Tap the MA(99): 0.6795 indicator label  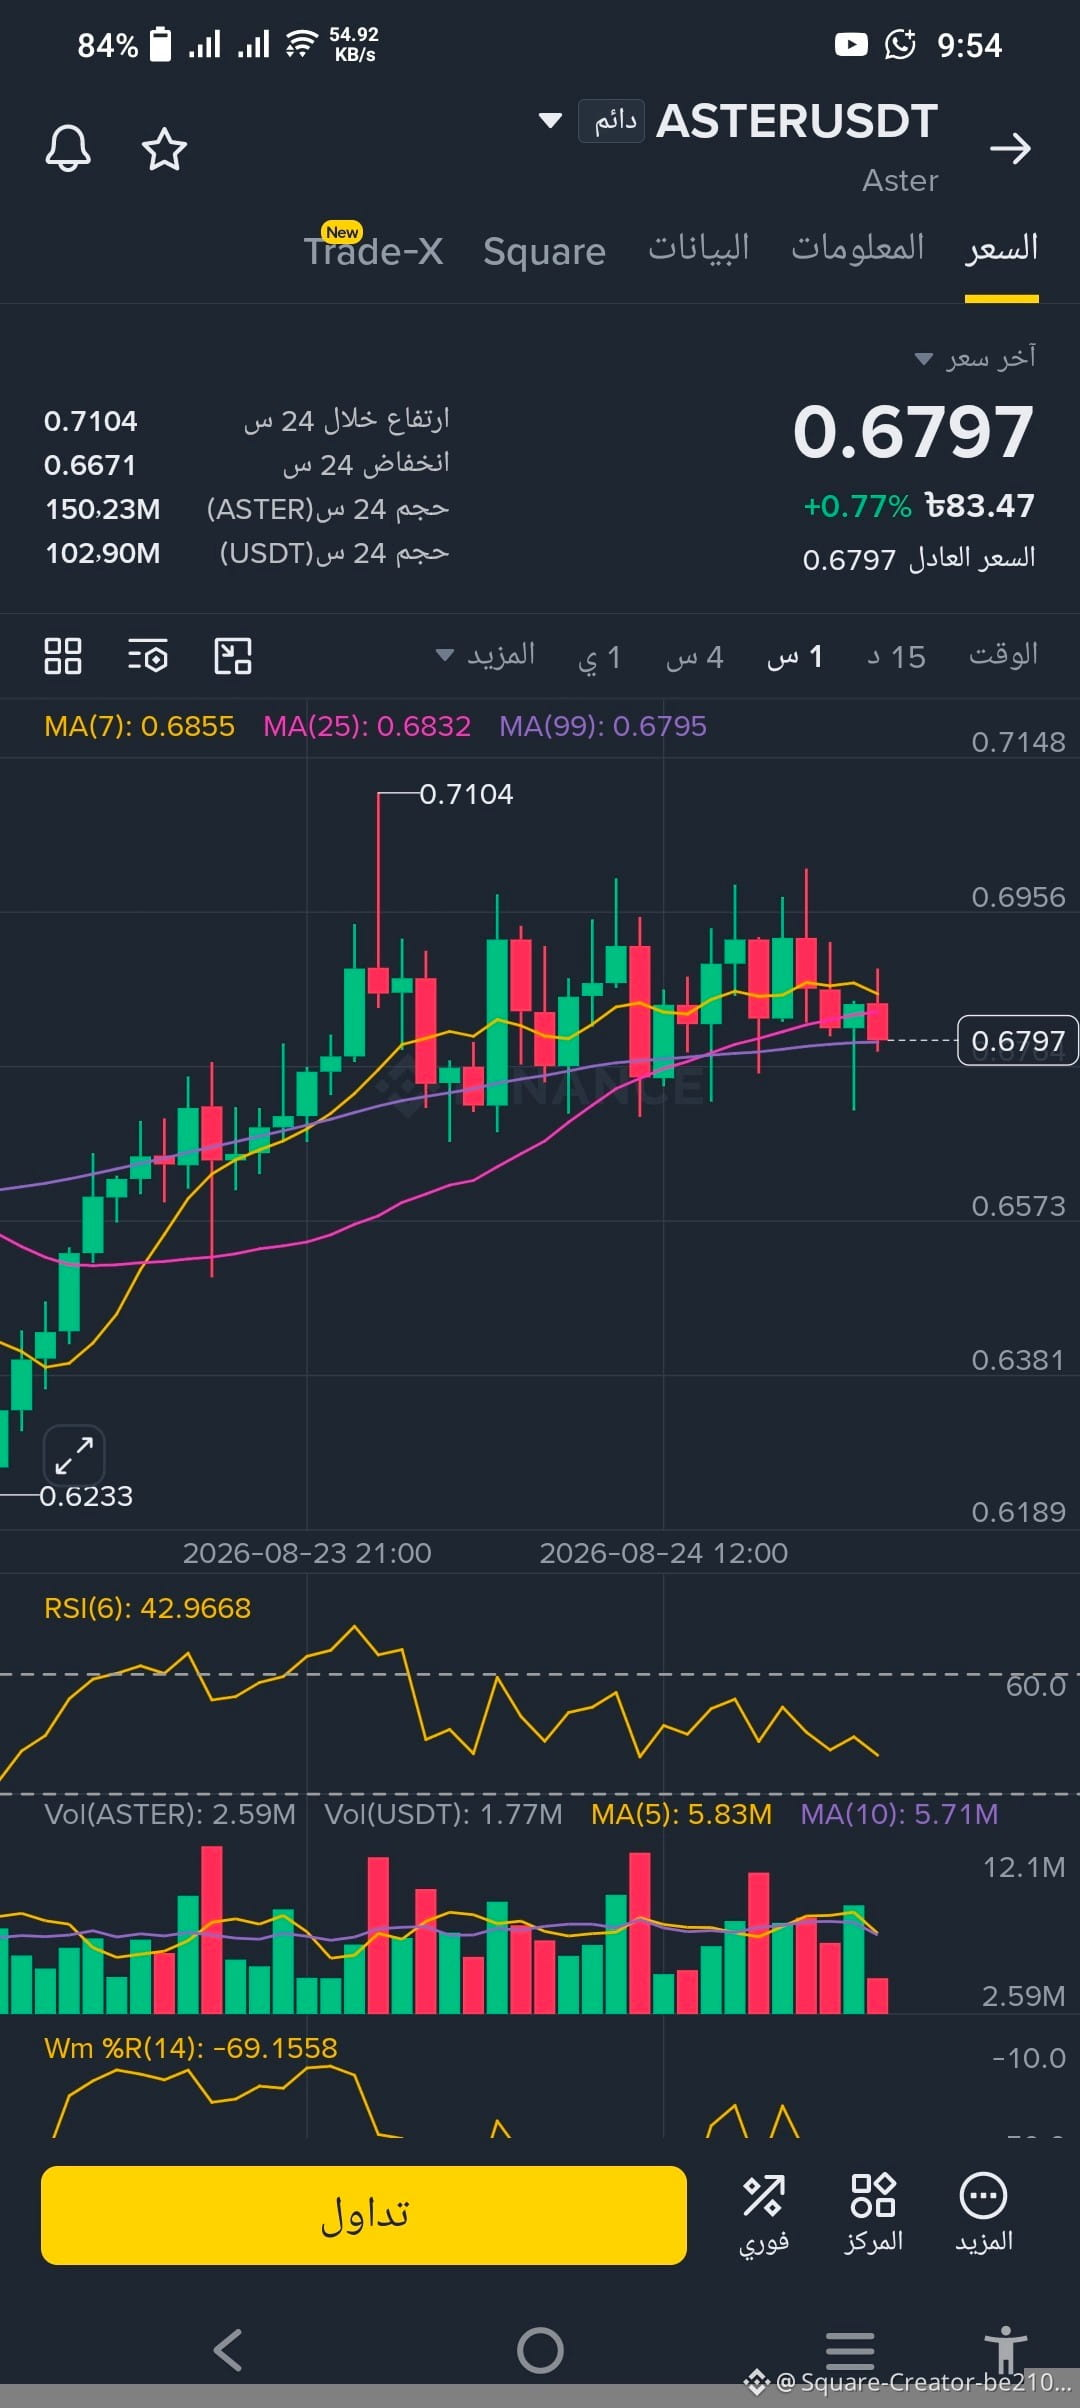tap(603, 726)
